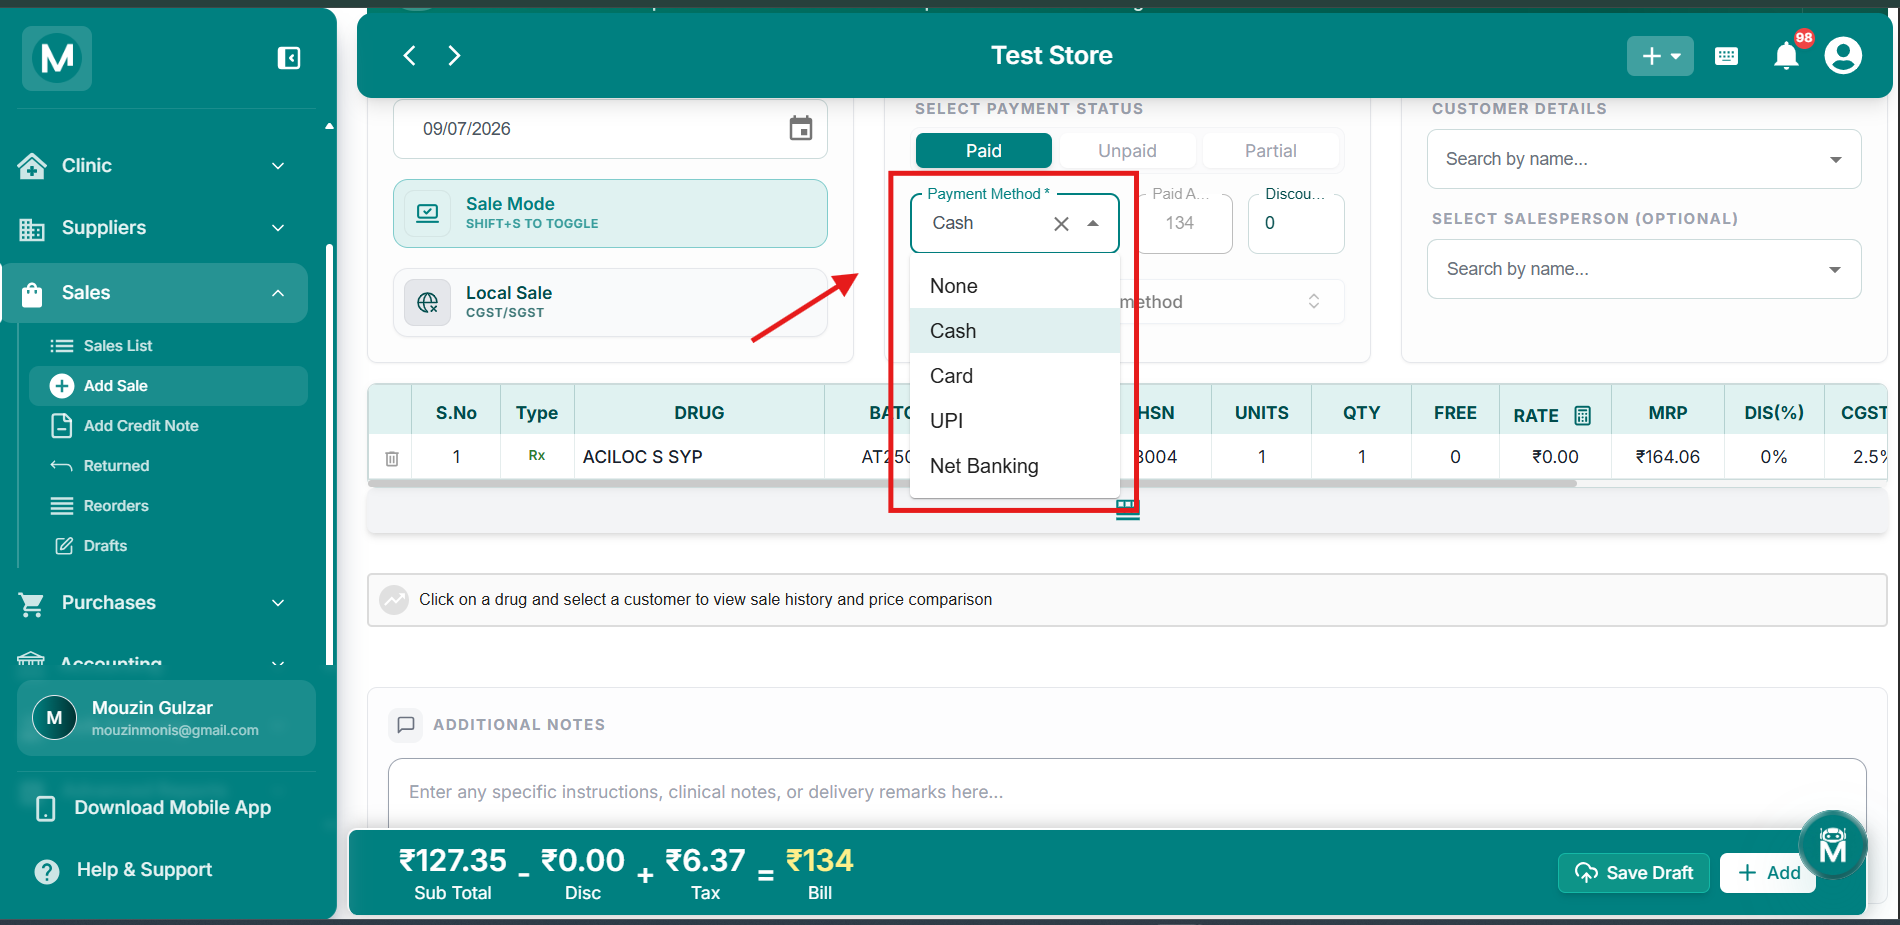The width and height of the screenshot is (1900, 925).
Task: Open the chatbot assistant icon
Action: tap(1832, 846)
